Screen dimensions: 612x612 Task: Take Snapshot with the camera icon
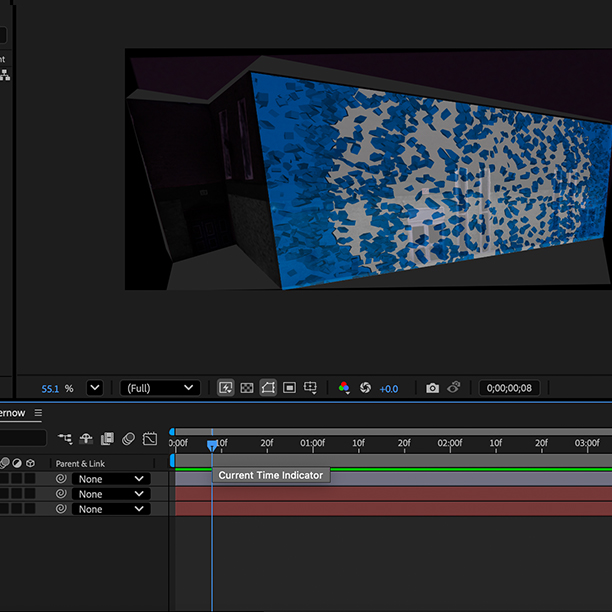click(x=432, y=388)
